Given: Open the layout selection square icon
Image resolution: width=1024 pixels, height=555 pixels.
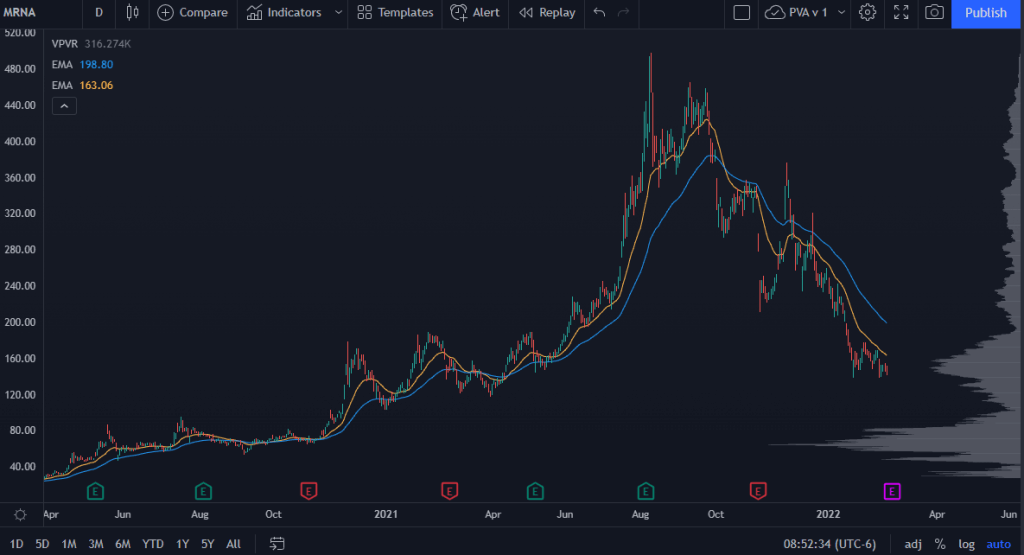Looking at the screenshot, I should (x=741, y=12).
